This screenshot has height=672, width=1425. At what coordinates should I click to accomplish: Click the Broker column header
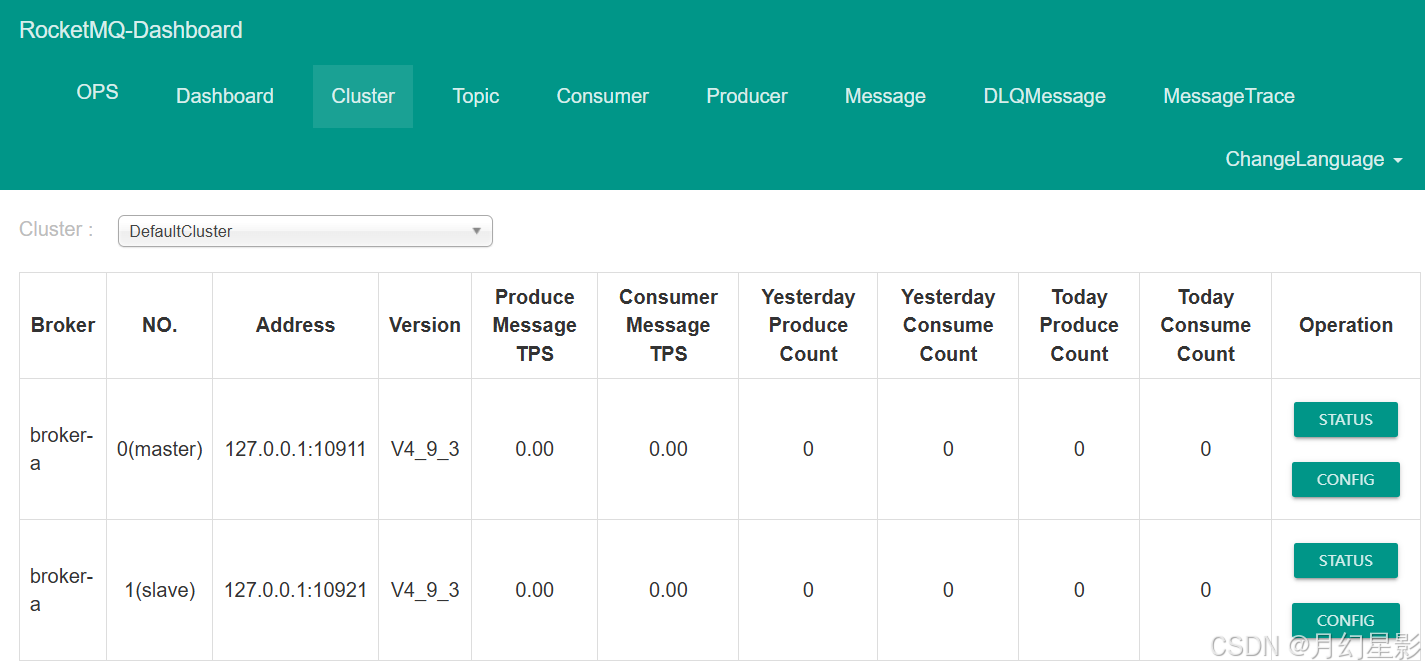63,325
